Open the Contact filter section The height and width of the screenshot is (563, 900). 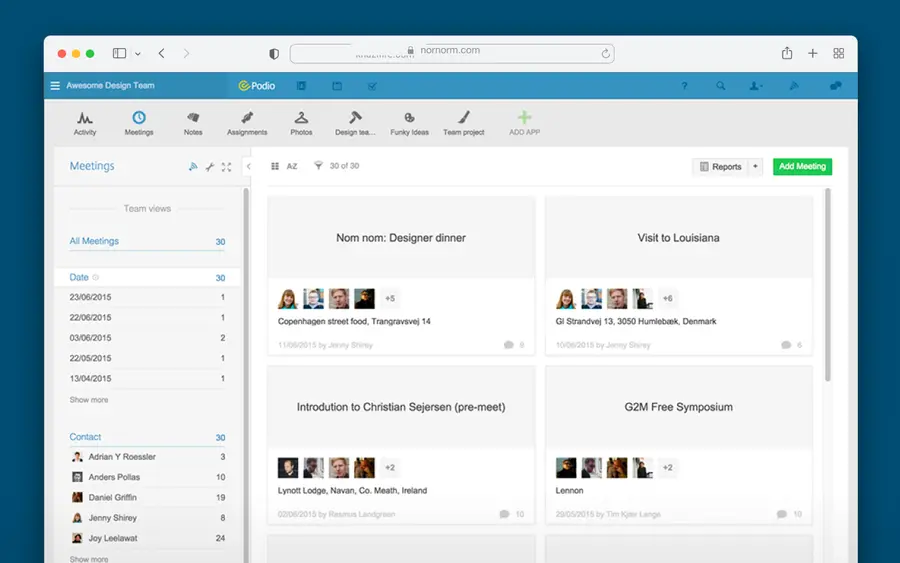coord(147,437)
